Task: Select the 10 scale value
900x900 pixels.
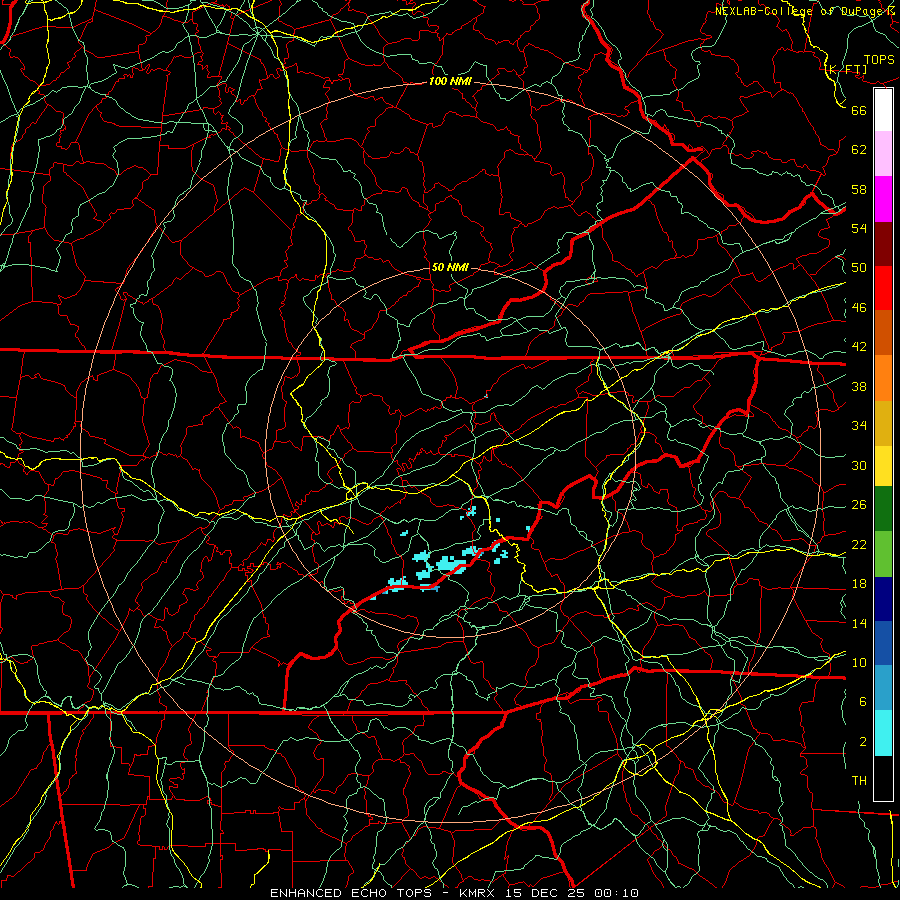Action: click(859, 662)
